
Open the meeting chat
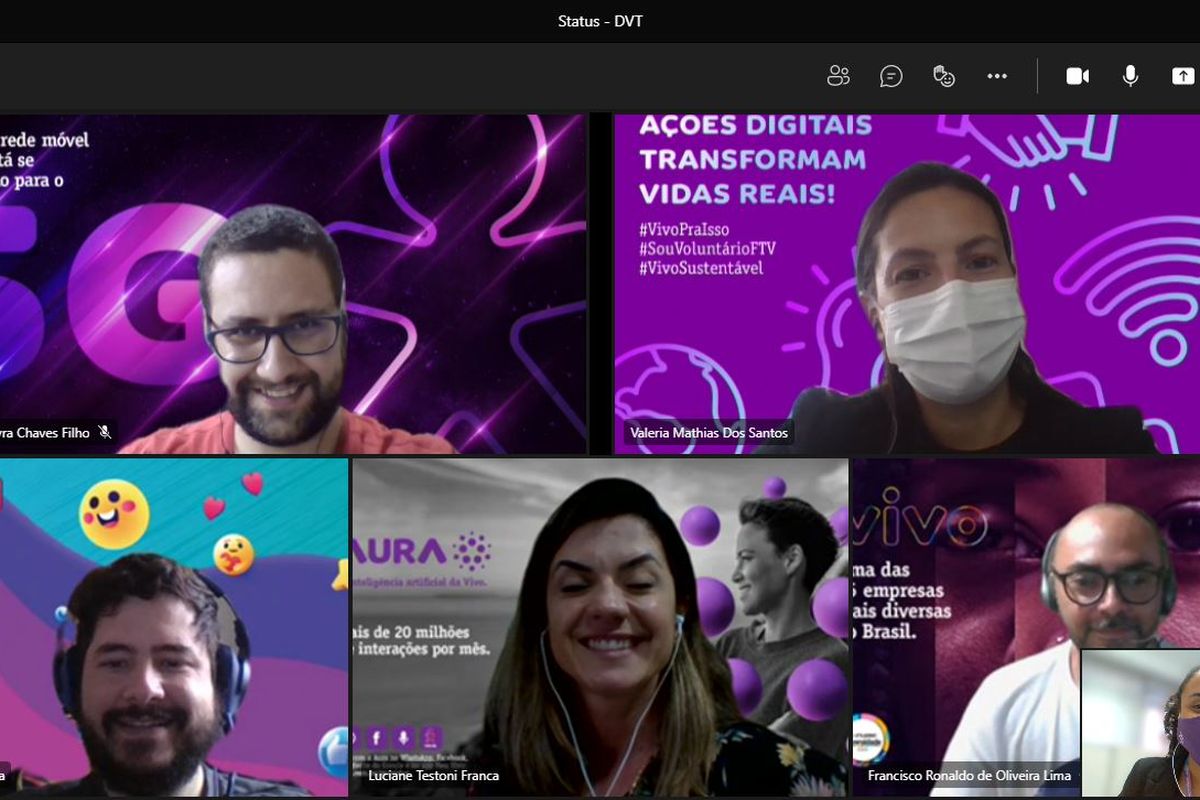[x=891, y=76]
